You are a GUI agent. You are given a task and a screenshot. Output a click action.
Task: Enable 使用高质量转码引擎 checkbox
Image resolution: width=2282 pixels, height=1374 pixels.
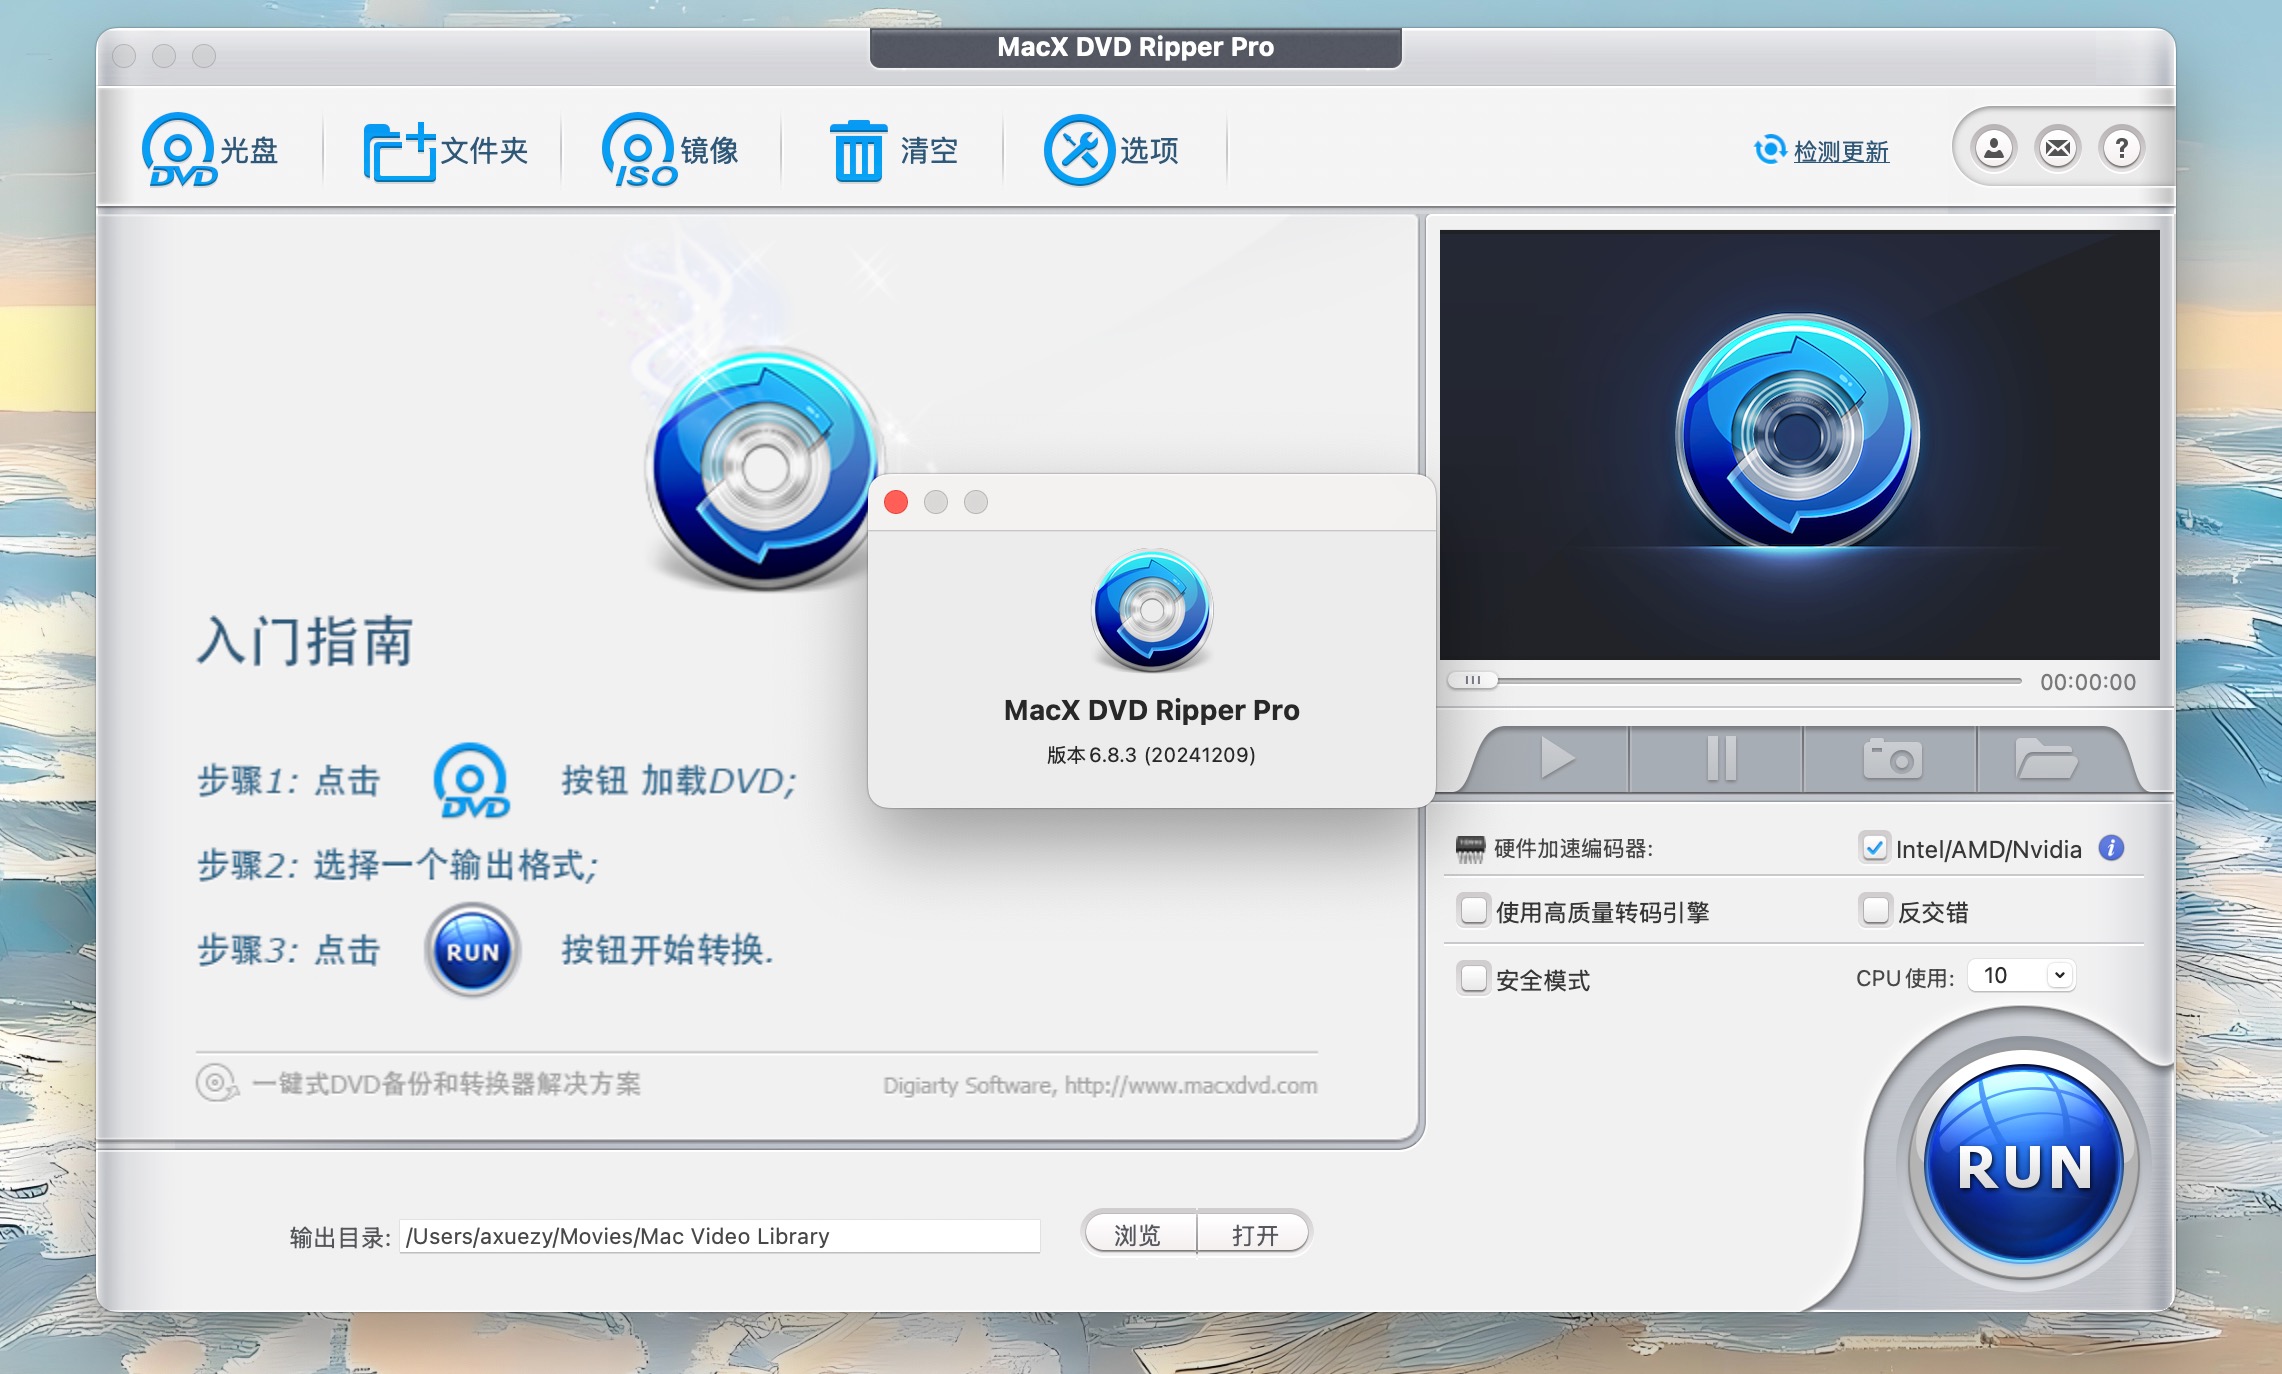point(1474,911)
